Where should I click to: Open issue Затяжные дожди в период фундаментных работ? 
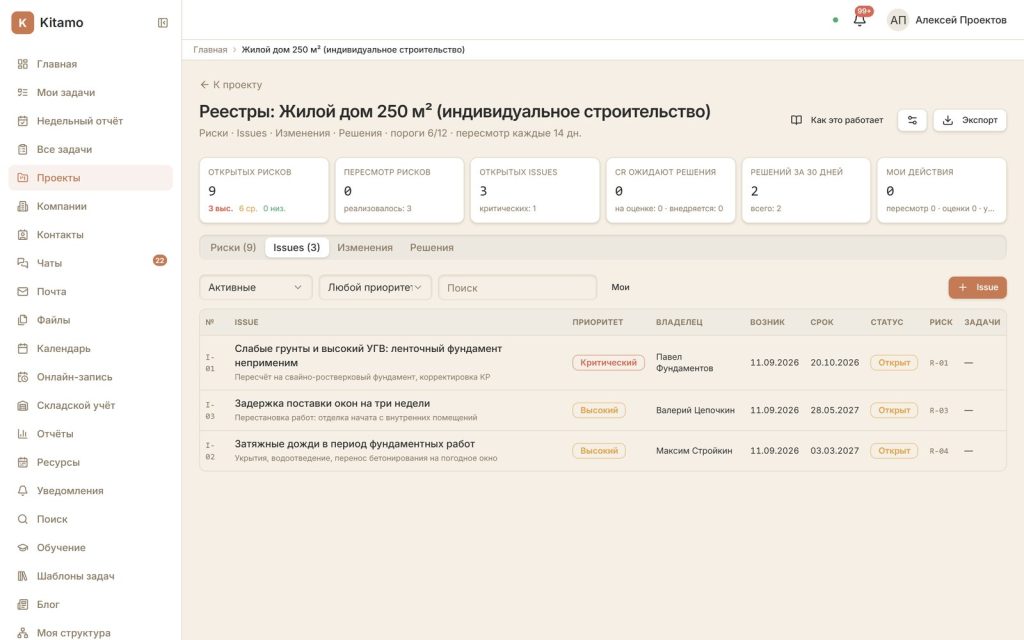click(355, 444)
